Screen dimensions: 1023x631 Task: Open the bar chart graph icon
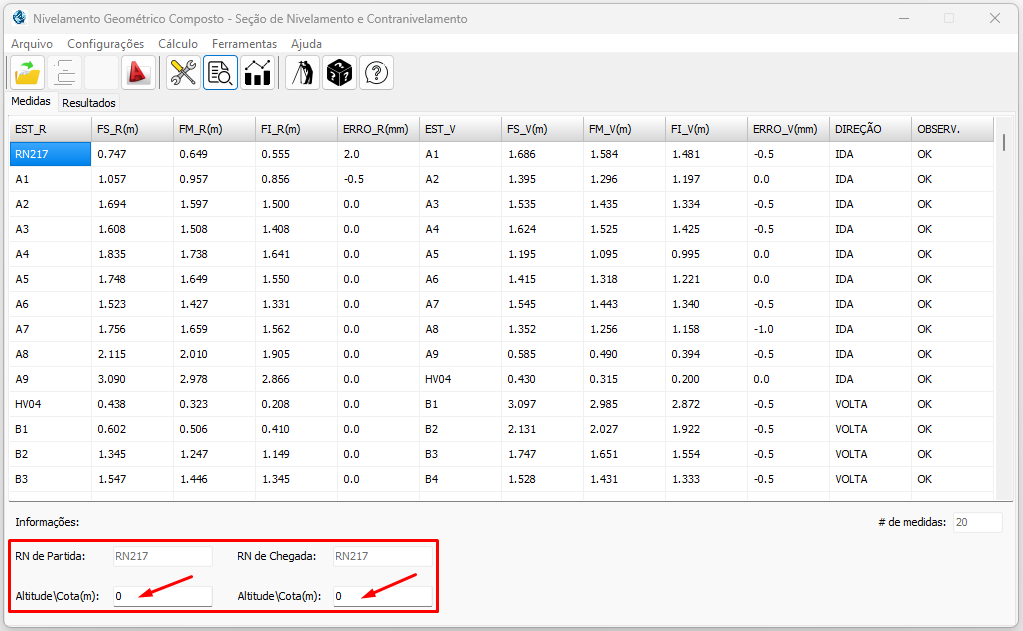258,73
